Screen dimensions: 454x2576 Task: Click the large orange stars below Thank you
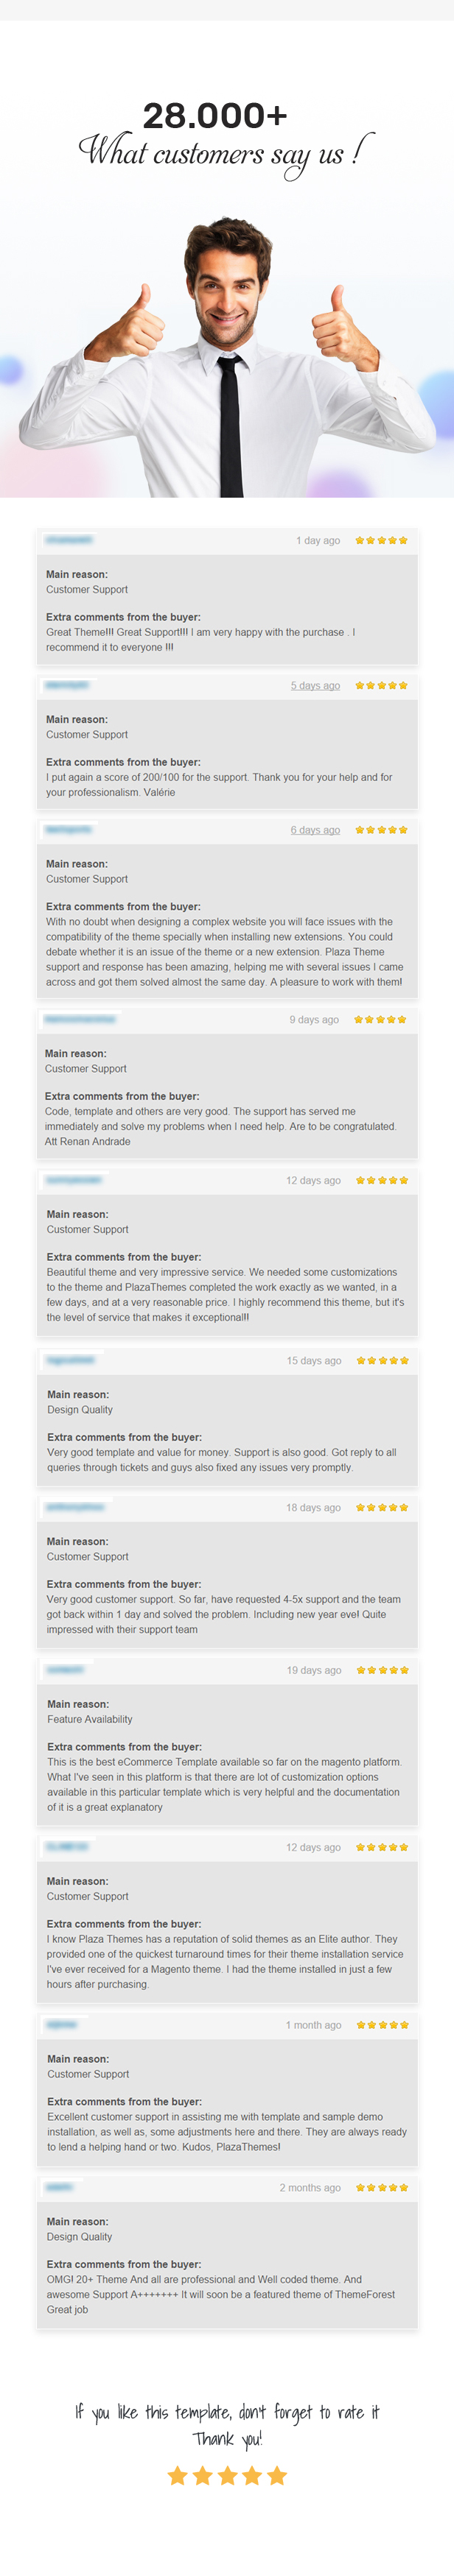(227, 2476)
